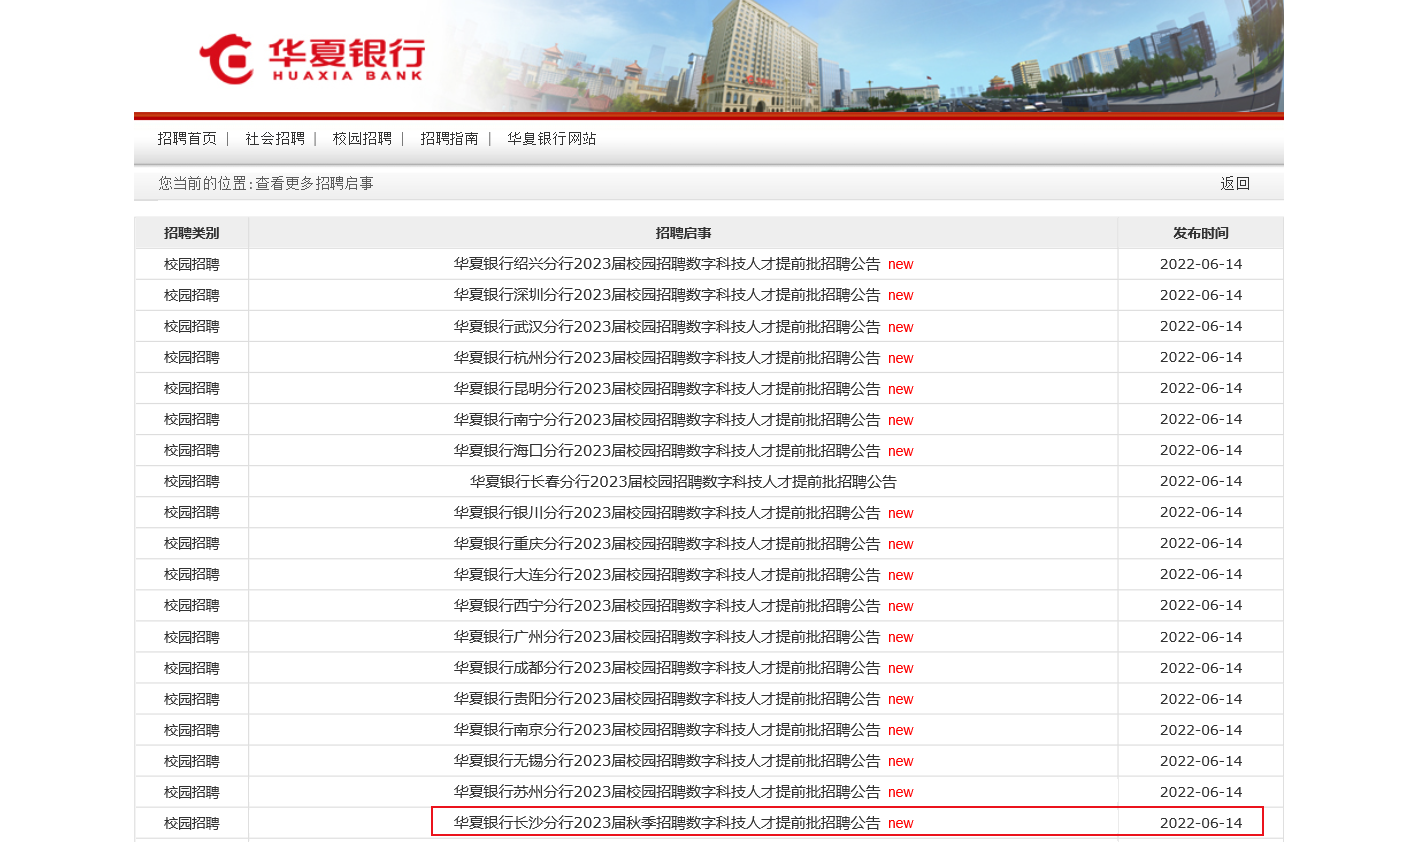The width and height of the screenshot is (1416, 842).
Task: Click the 招聘启事 column header
Action: click(684, 233)
